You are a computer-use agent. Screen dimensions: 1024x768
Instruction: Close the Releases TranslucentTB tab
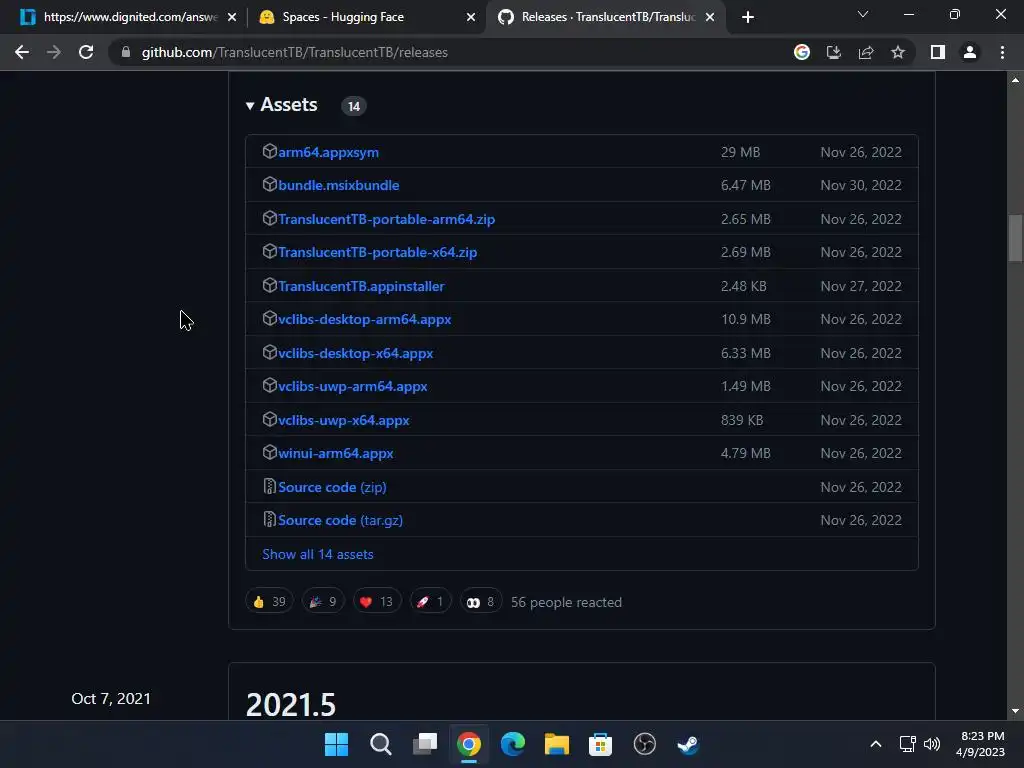pos(710,18)
